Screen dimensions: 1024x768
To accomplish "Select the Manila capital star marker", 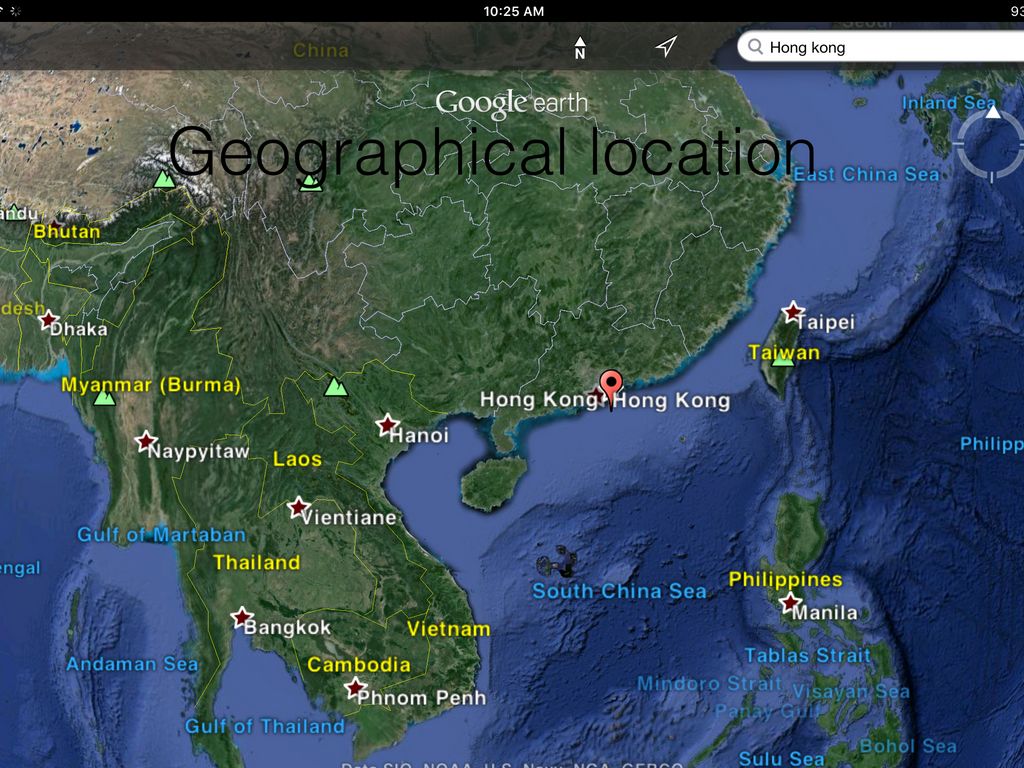I will pyautogui.click(x=791, y=603).
